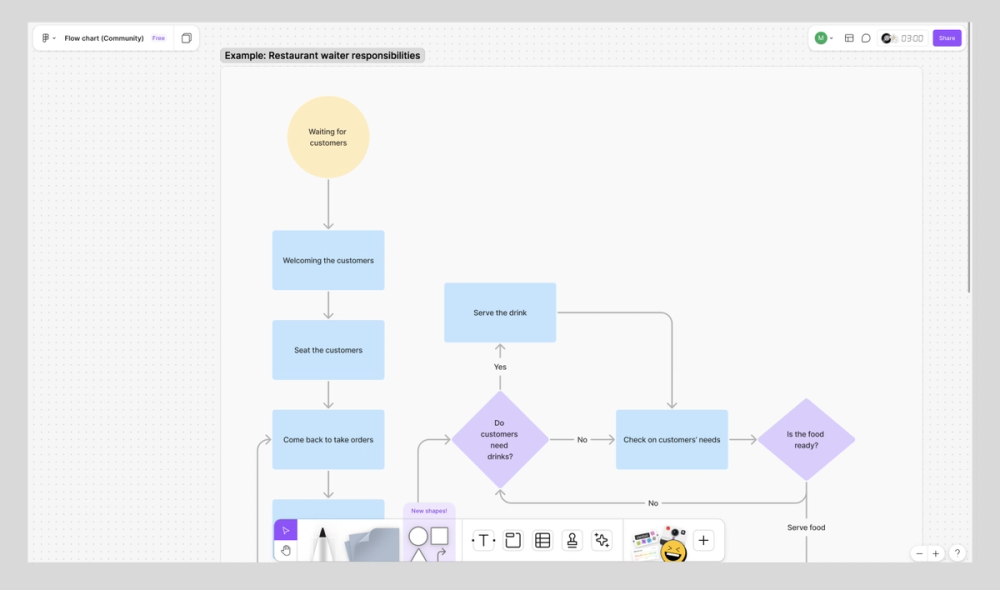Click the Free plan badge

click(158, 37)
